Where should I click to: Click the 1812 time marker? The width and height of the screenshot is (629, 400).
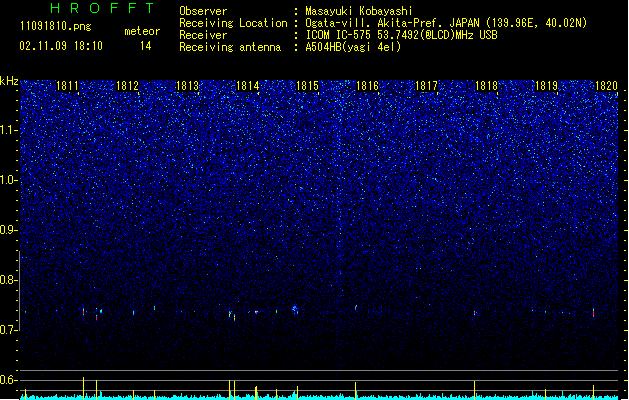click(127, 85)
